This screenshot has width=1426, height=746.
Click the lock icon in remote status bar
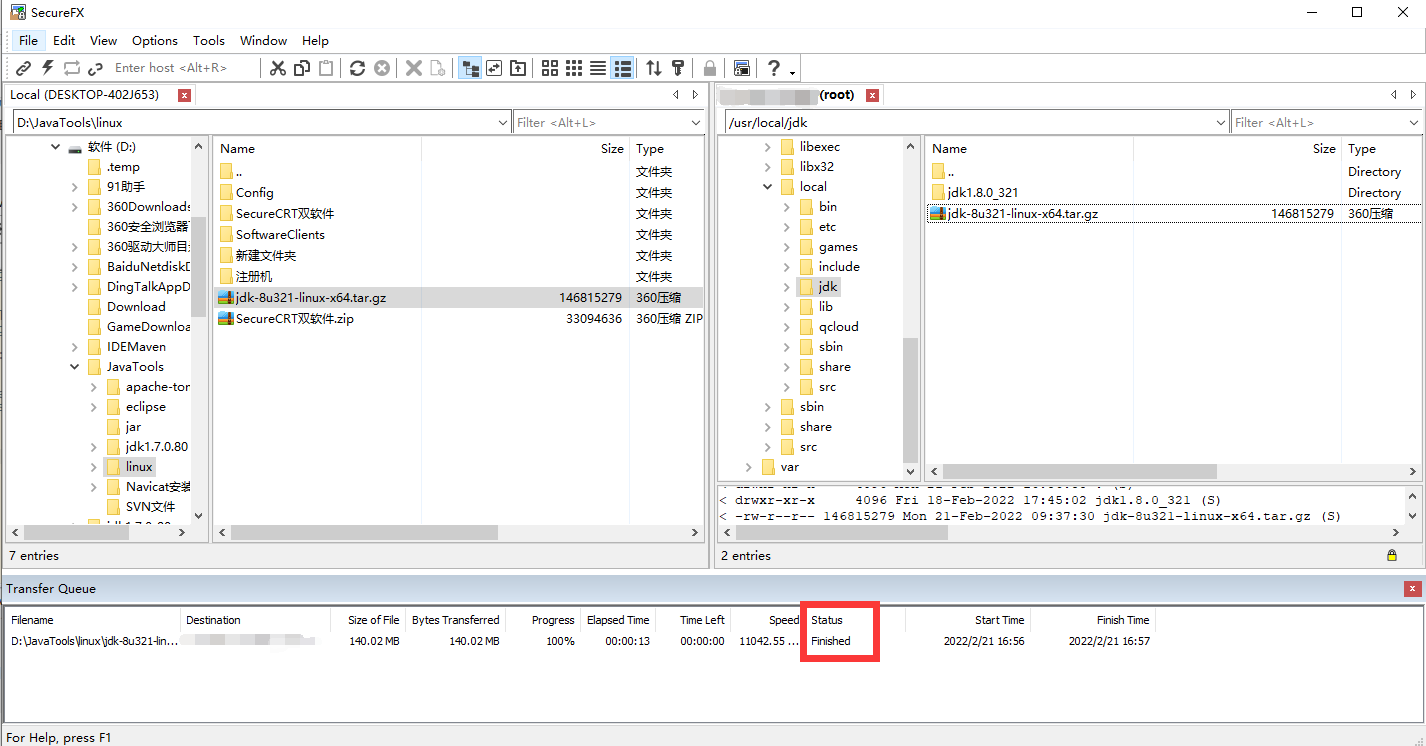click(x=1392, y=555)
